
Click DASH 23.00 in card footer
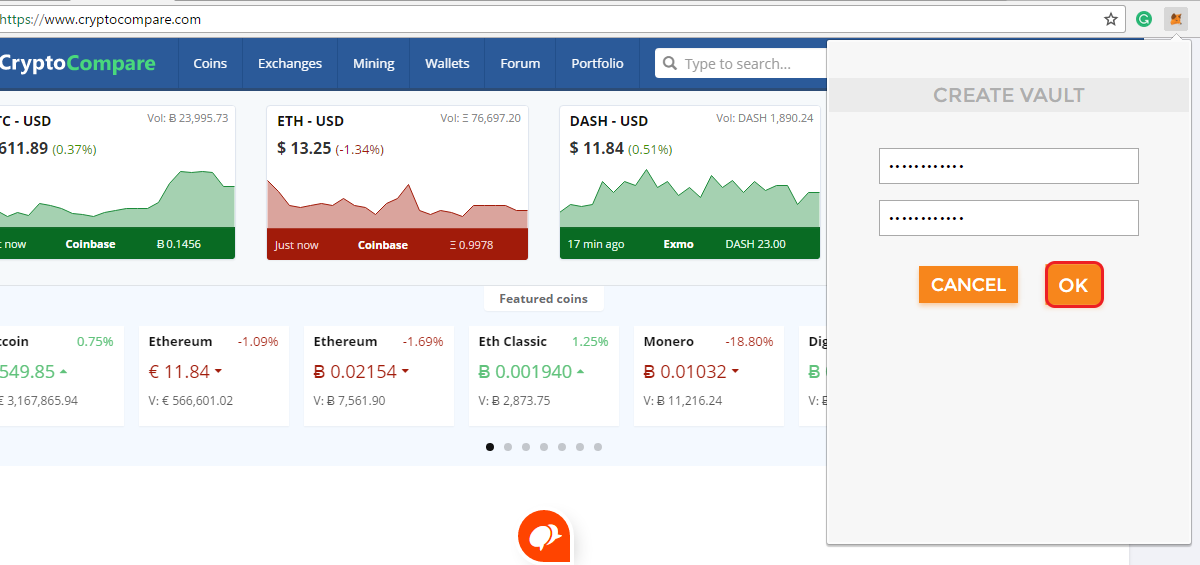click(x=755, y=244)
